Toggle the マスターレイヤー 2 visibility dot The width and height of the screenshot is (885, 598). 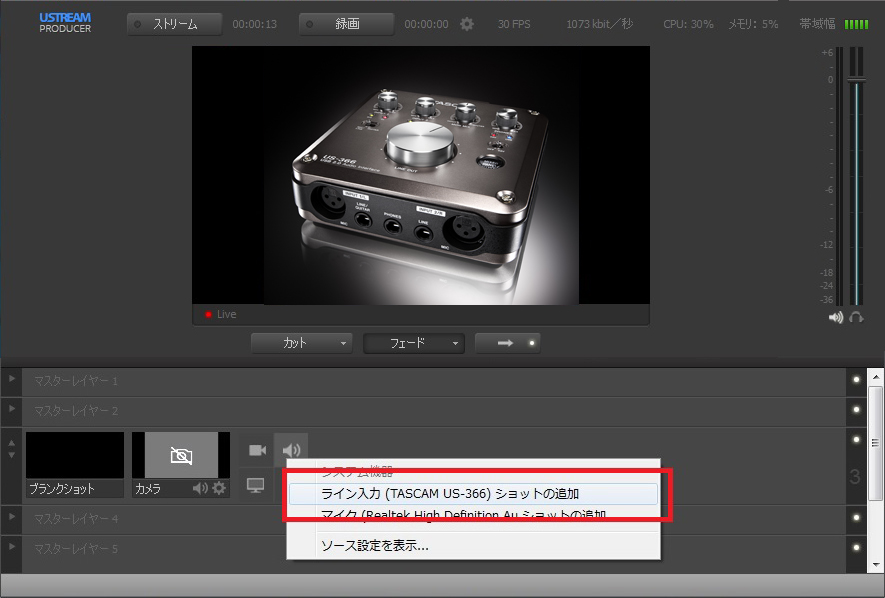tap(856, 410)
